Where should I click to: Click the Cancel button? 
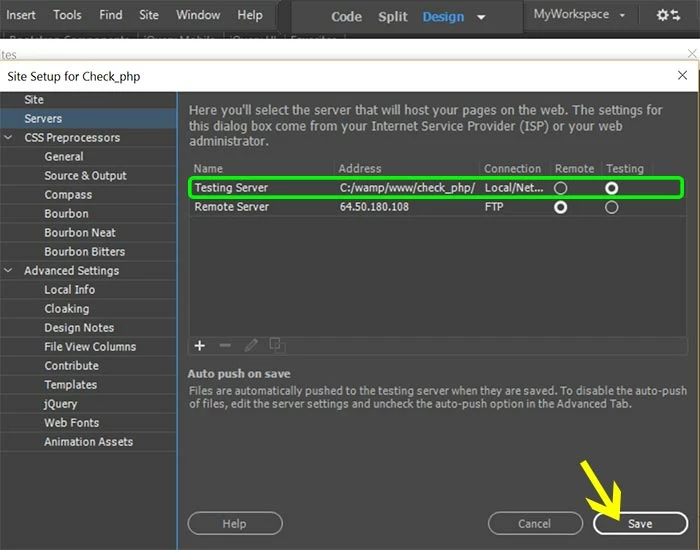535,523
